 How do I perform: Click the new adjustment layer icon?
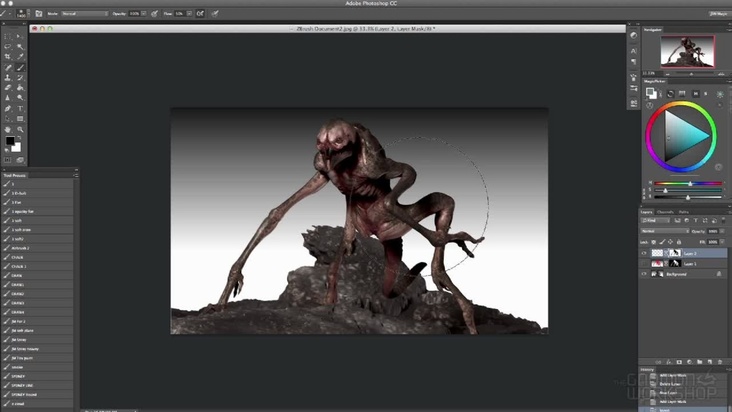tap(689, 362)
